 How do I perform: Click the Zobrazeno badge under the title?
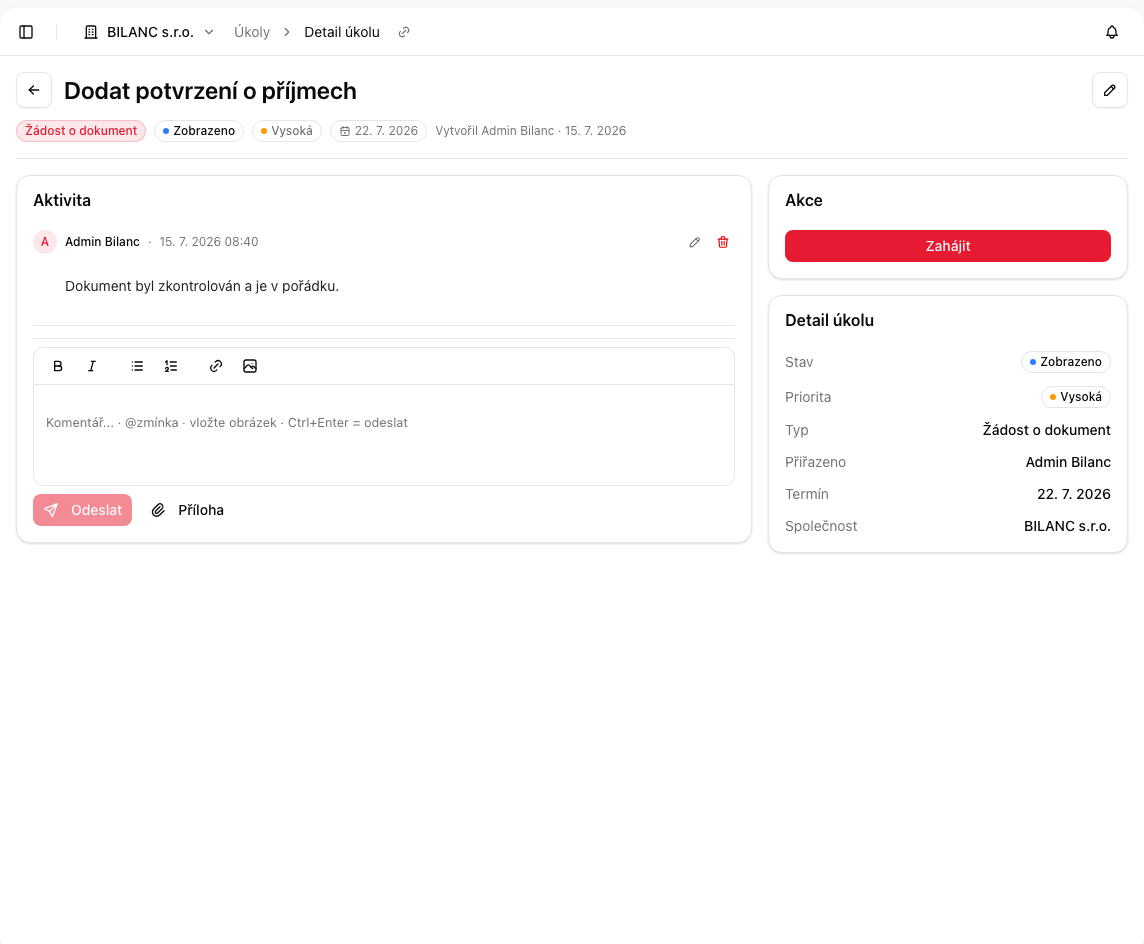[198, 131]
